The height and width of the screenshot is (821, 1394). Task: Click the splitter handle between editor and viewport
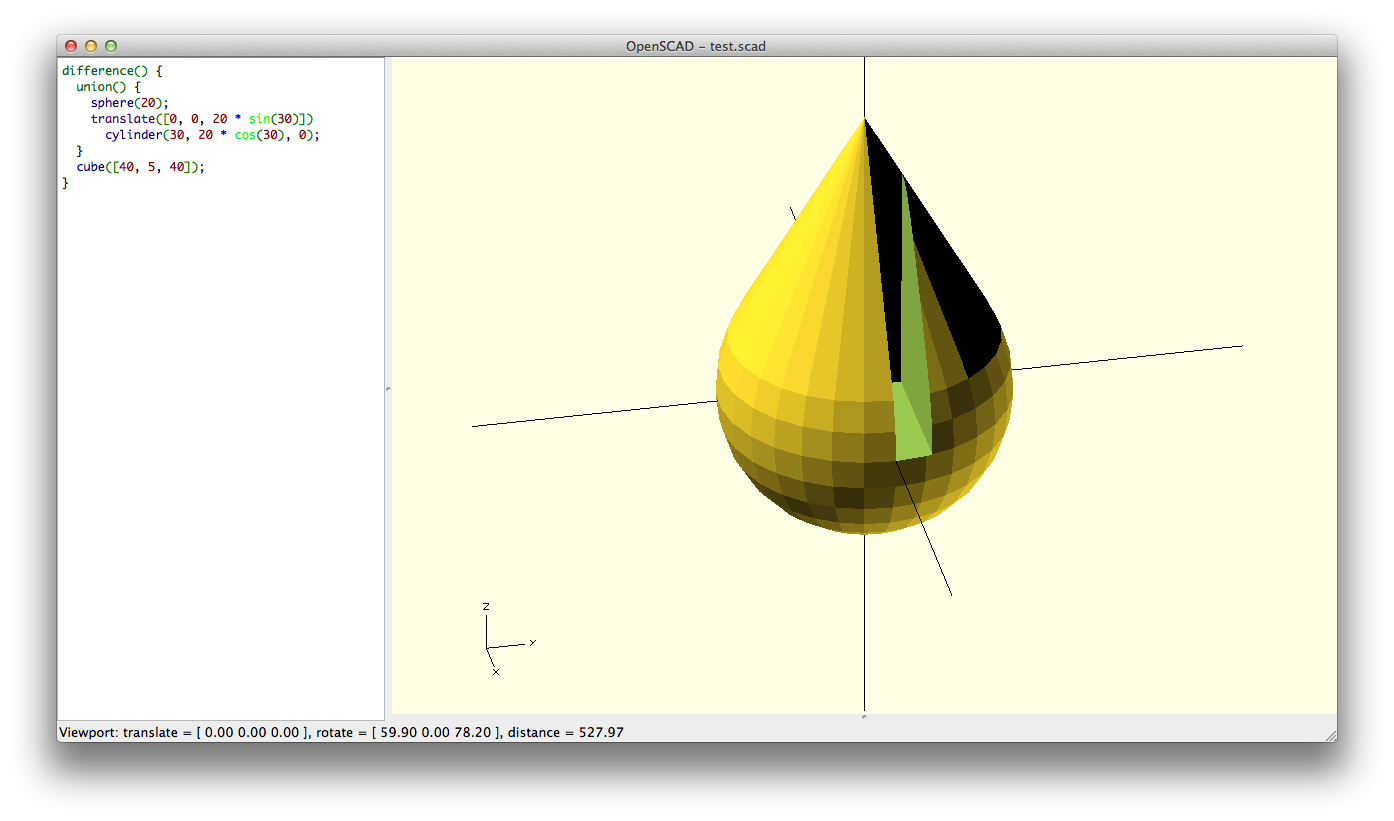coord(388,388)
